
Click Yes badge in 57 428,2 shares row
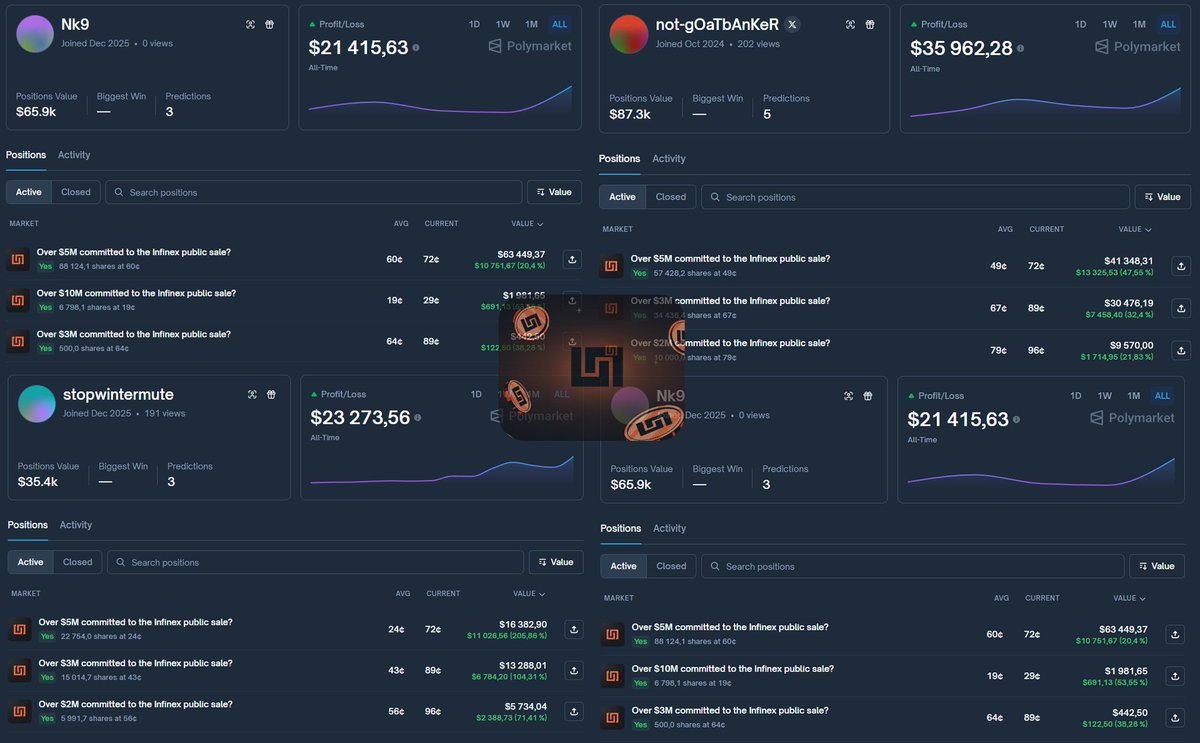(639, 273)
